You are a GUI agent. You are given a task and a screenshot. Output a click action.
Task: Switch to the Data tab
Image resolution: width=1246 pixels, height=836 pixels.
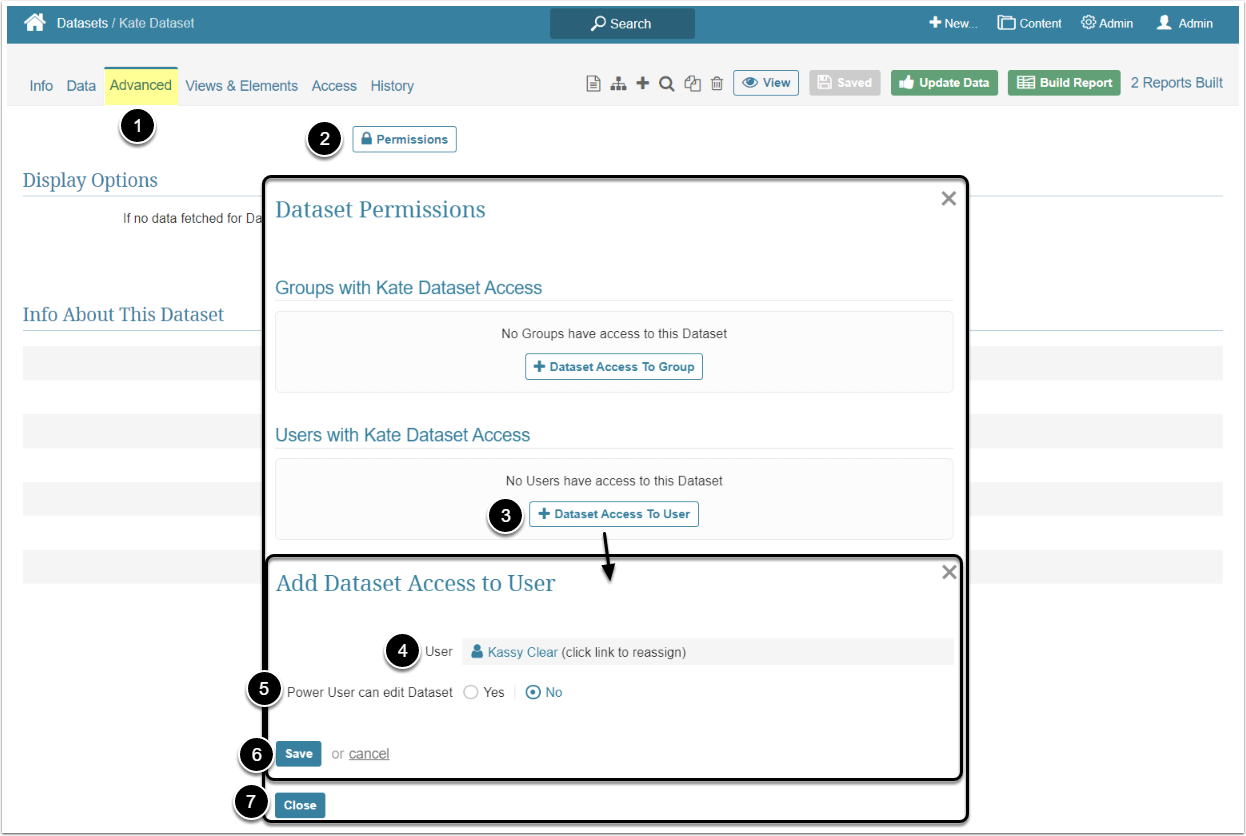[x=81, y=86]
